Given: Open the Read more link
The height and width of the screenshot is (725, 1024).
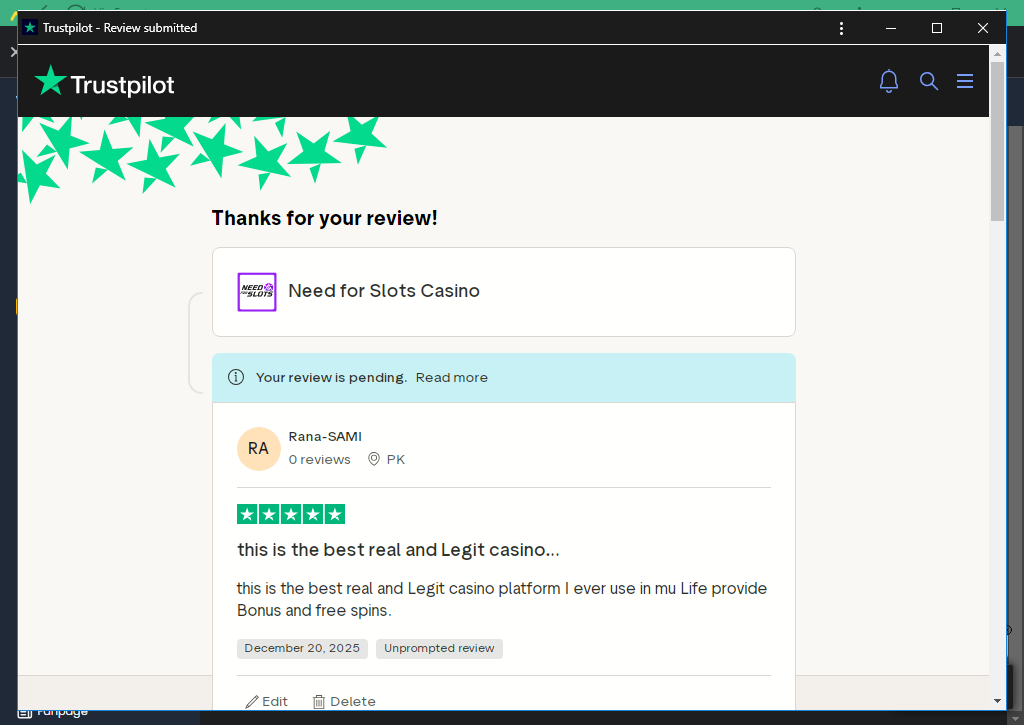Looking at the screenshot, I should [451, 378].
